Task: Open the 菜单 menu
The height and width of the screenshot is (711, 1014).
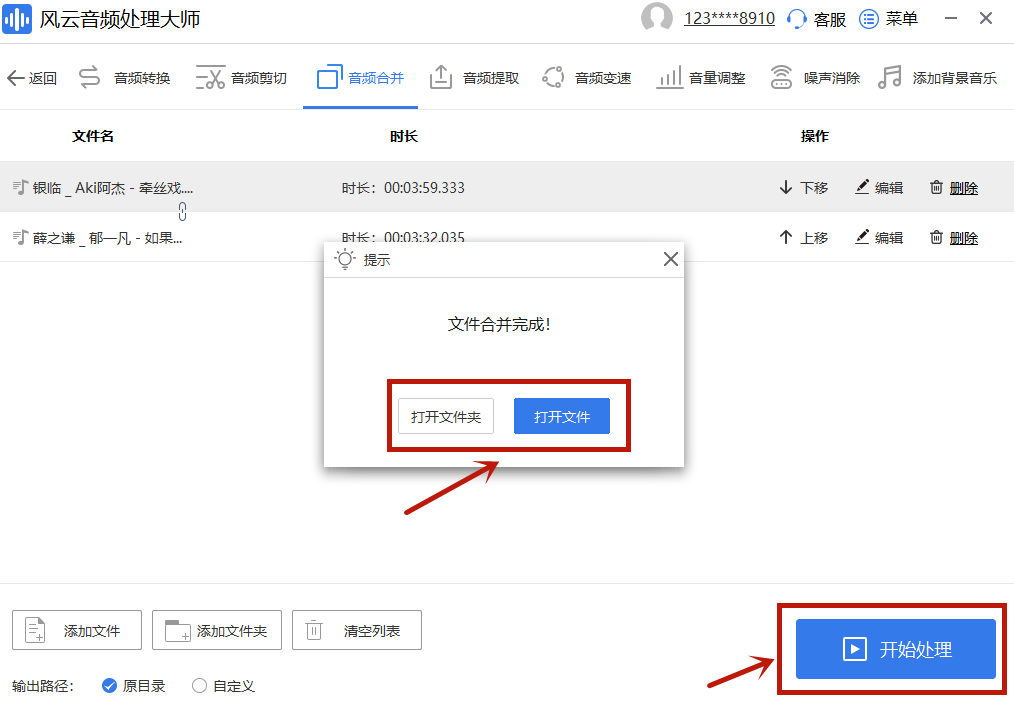Action: click(888, 19)
